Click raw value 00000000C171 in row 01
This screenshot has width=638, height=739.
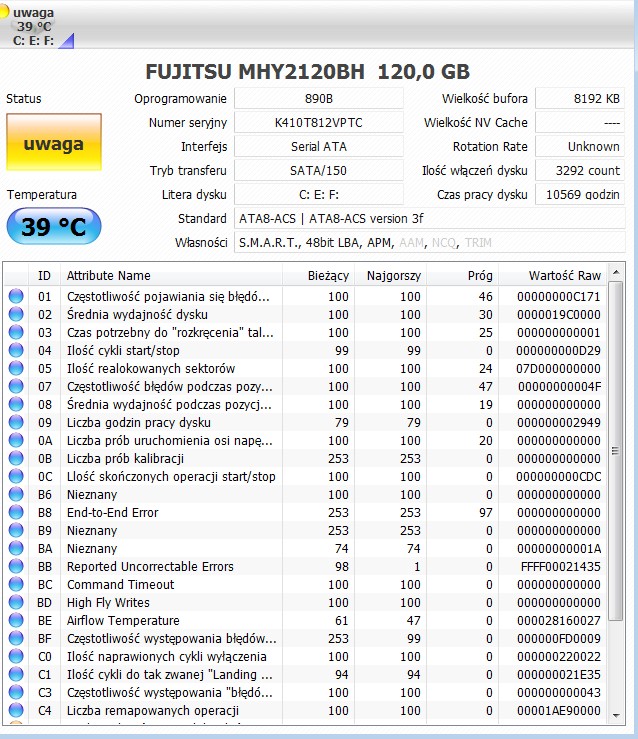tap(559, 296)
